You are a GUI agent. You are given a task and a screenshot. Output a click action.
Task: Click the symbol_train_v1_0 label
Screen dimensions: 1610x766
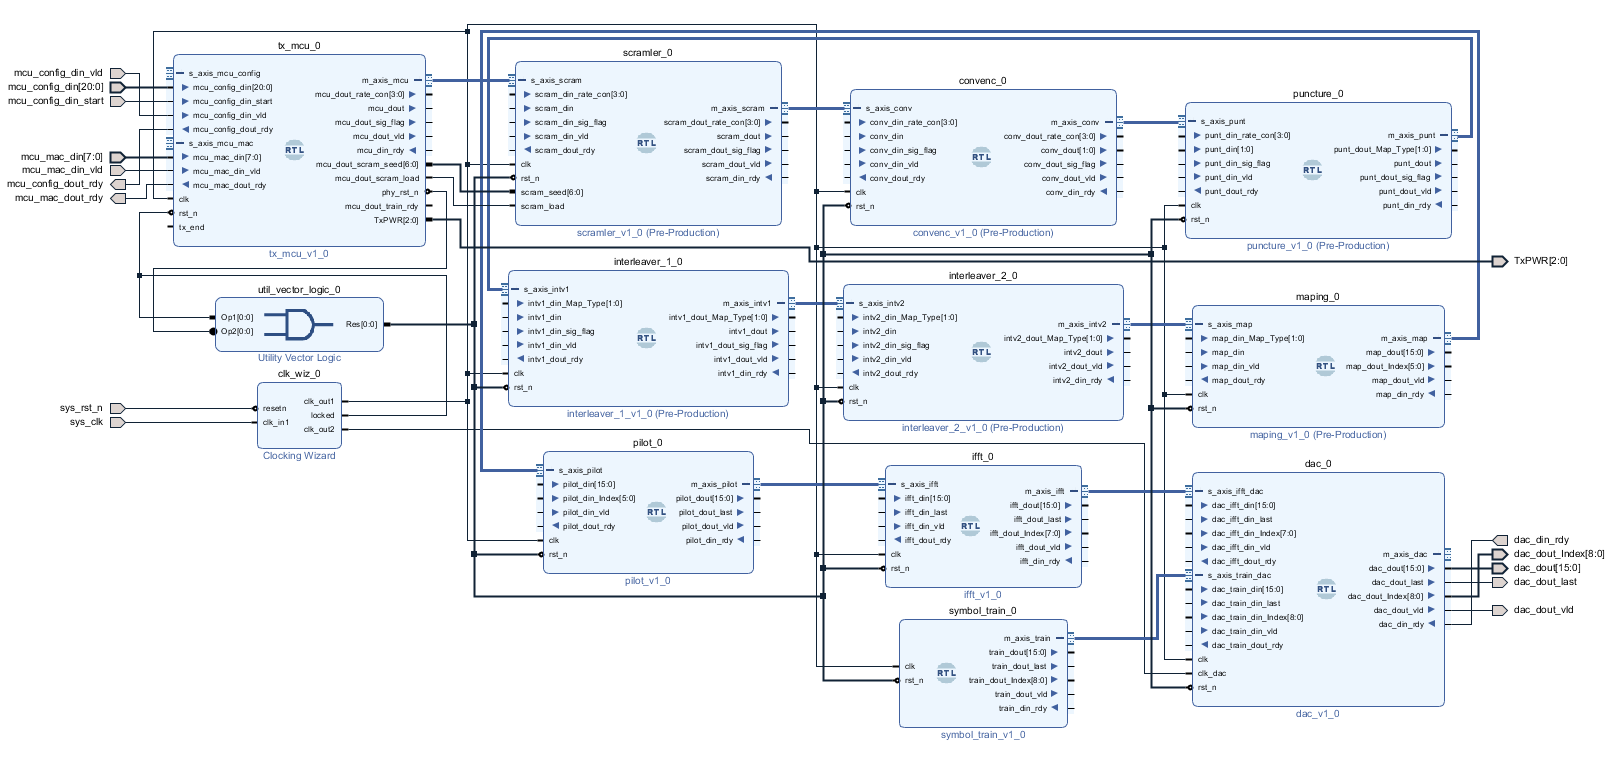[983, 735]
